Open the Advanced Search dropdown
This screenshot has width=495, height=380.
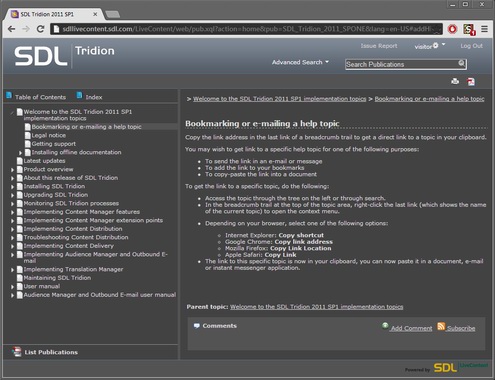point(300,62)
